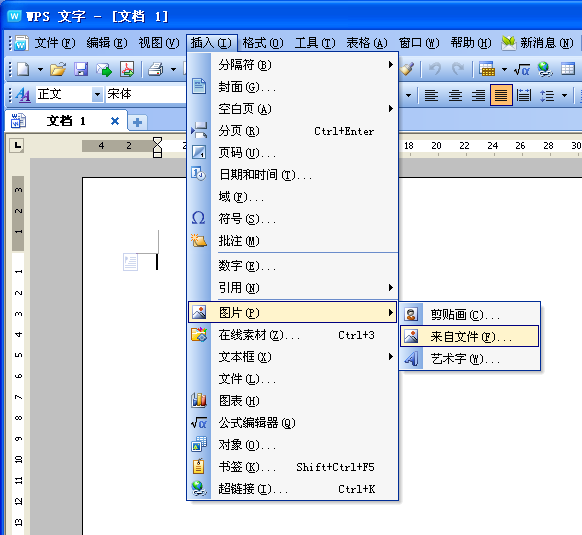Open the 工具(T) menu
This screenshot has height=535, width=582.
point(315,43)
